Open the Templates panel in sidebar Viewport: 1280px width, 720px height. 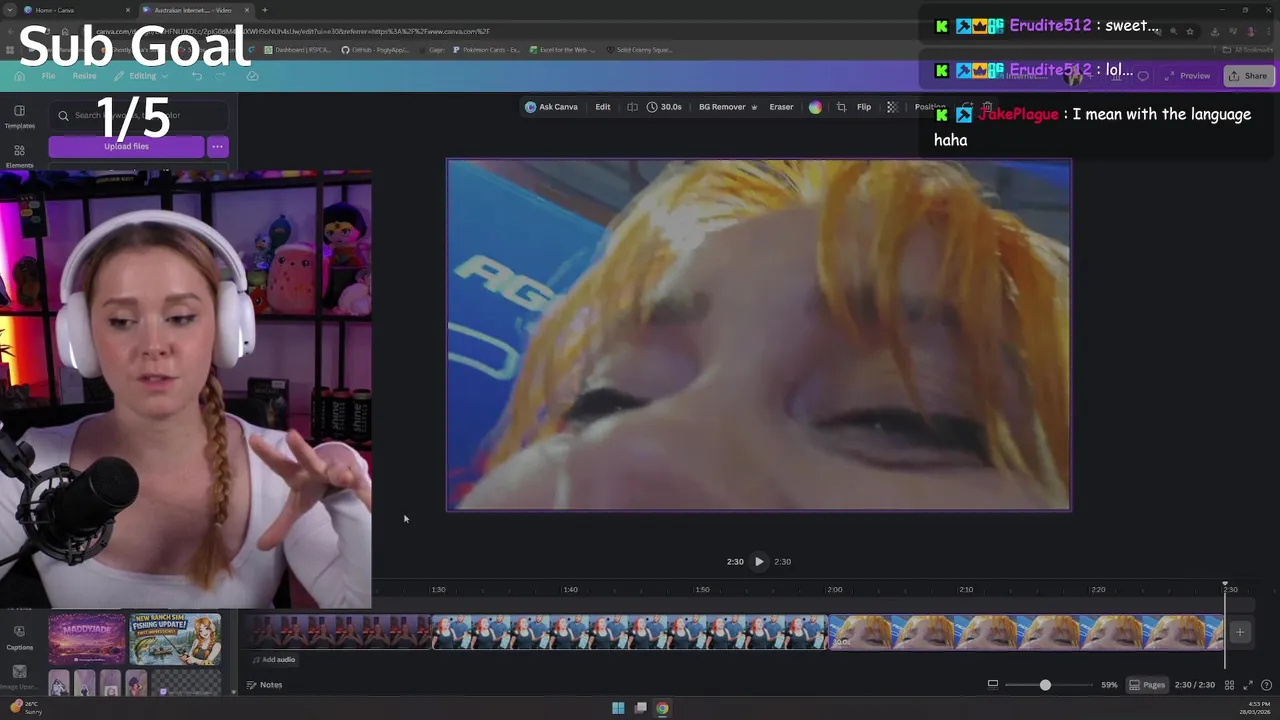19,116
